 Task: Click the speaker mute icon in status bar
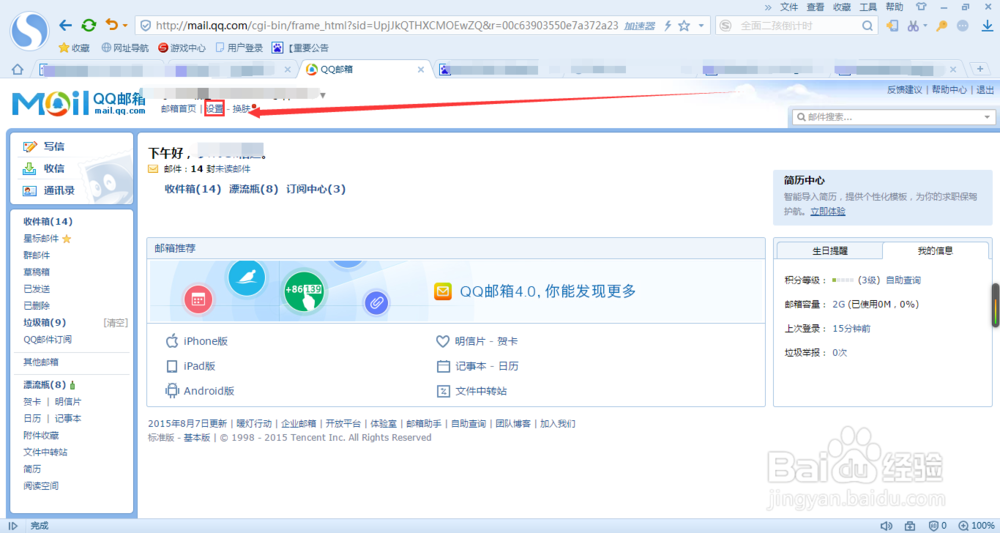[x=886, y=526]
